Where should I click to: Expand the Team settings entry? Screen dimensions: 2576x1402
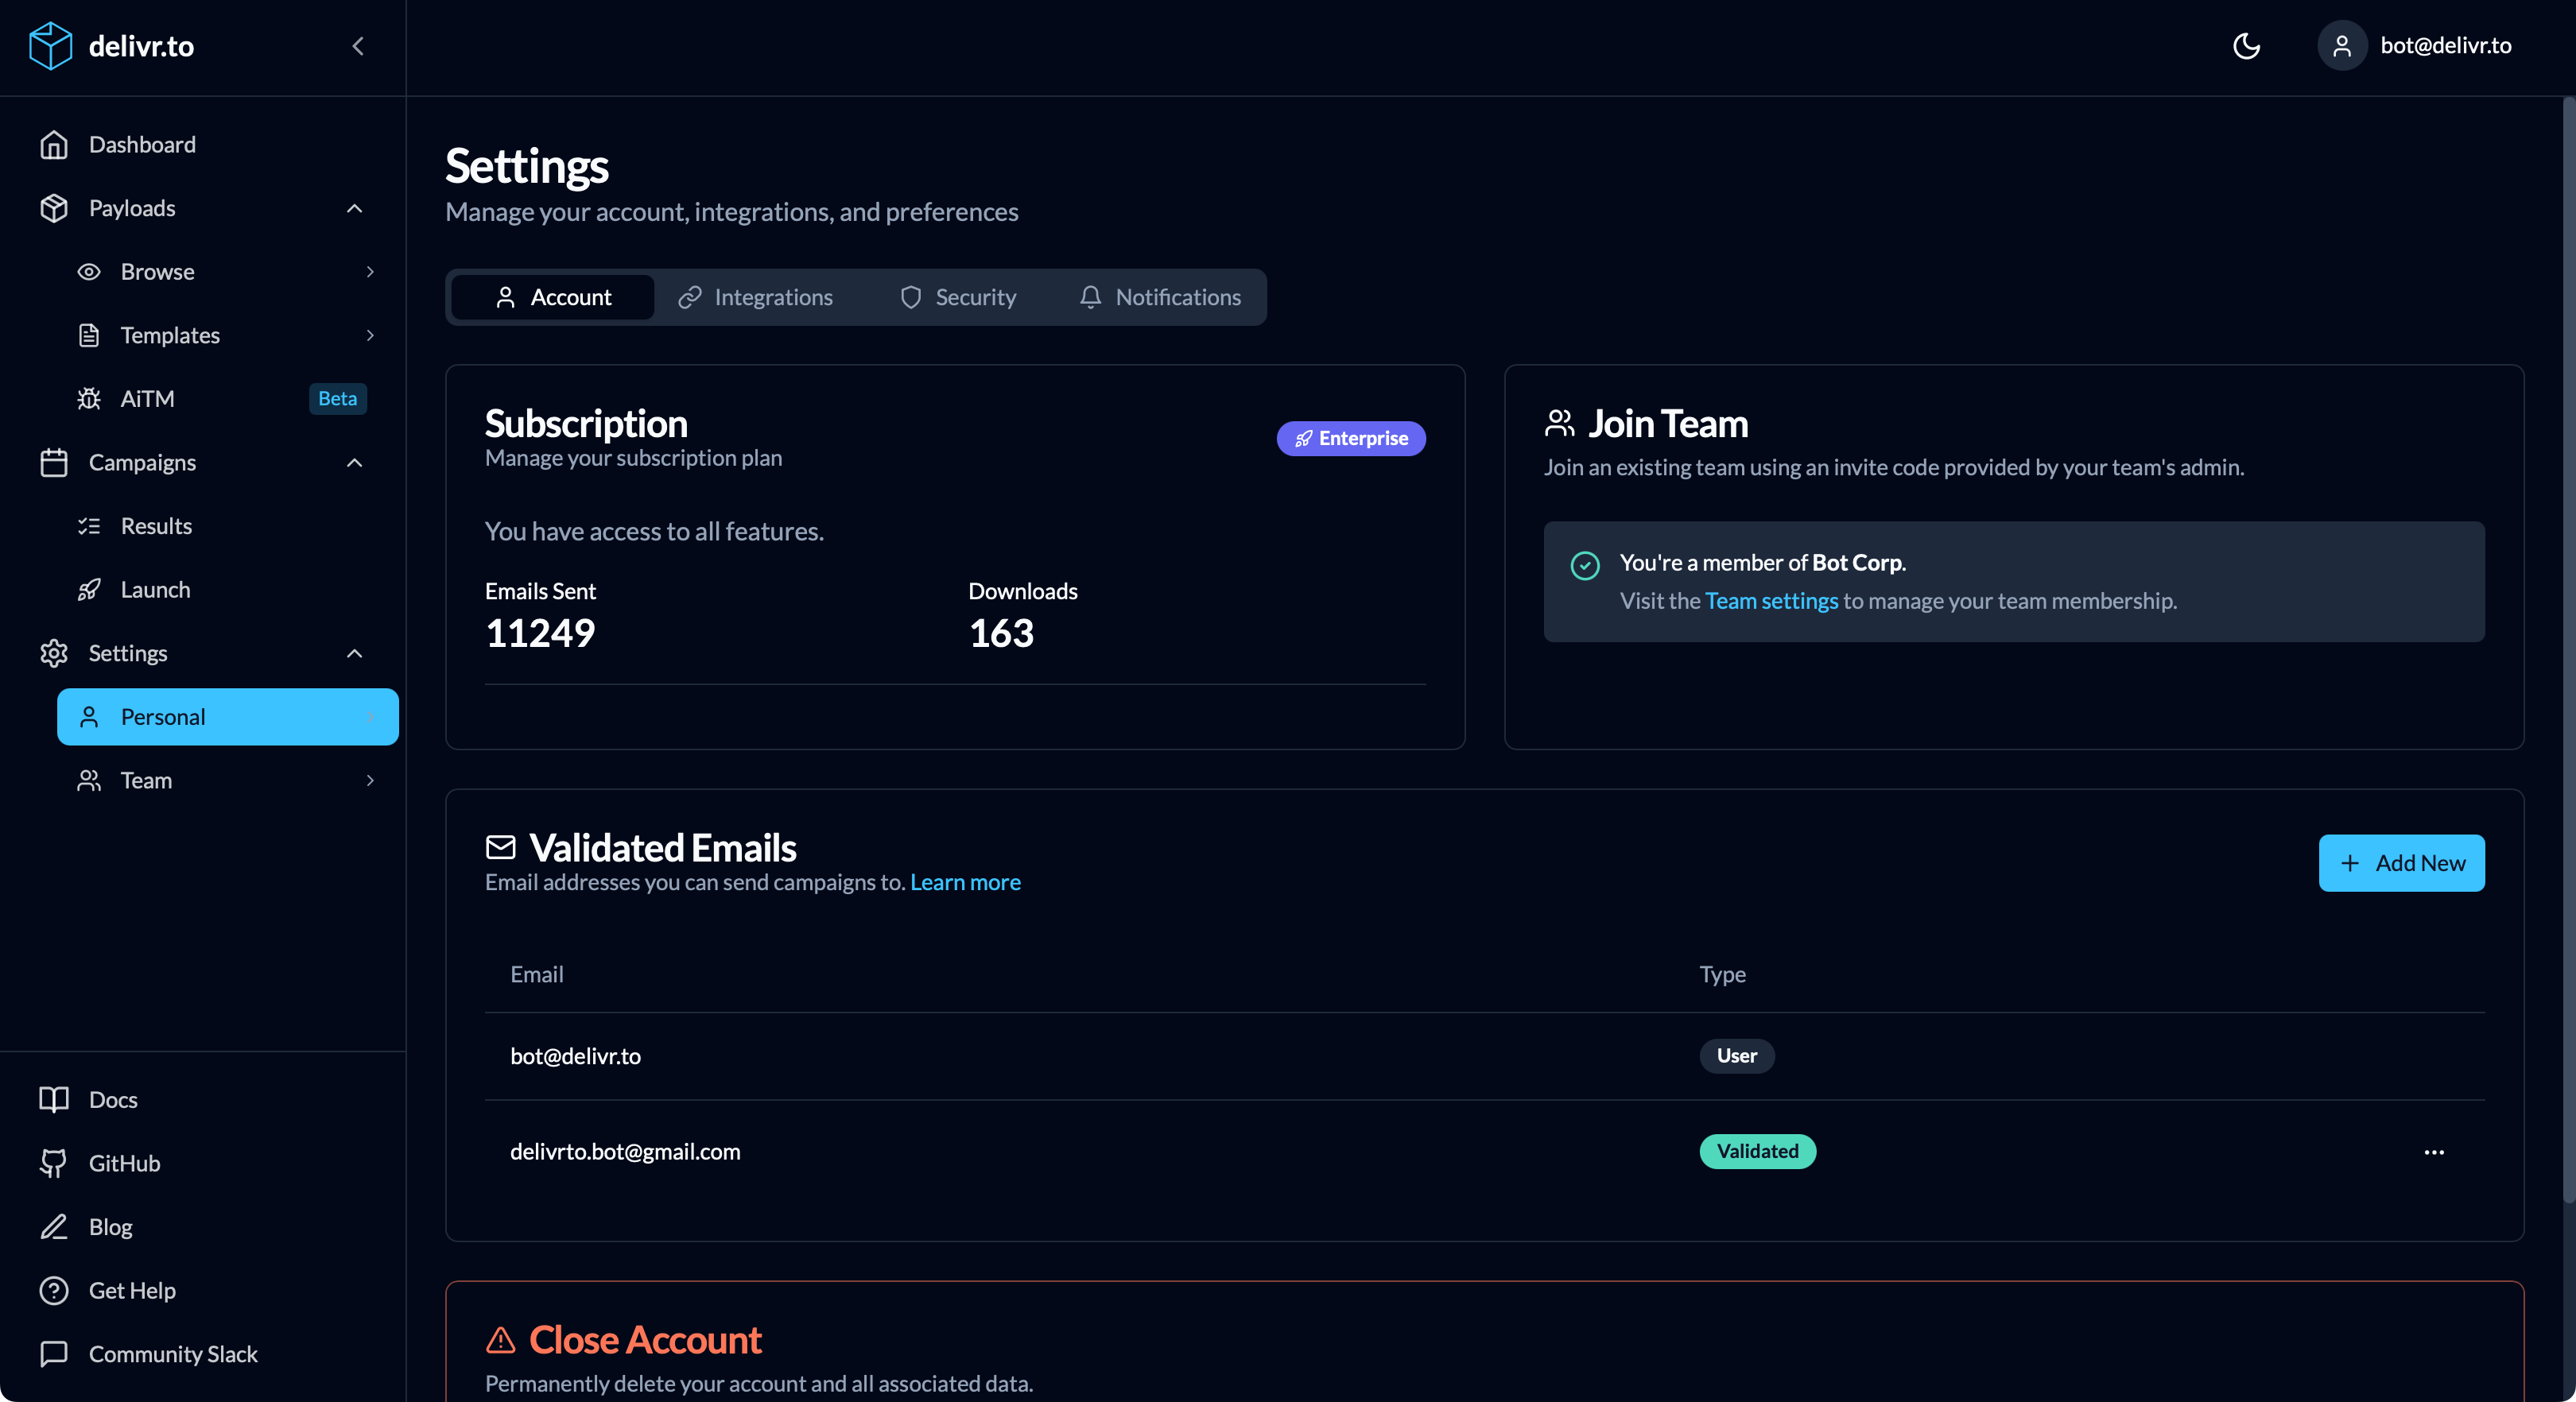(x=371, y=781)
